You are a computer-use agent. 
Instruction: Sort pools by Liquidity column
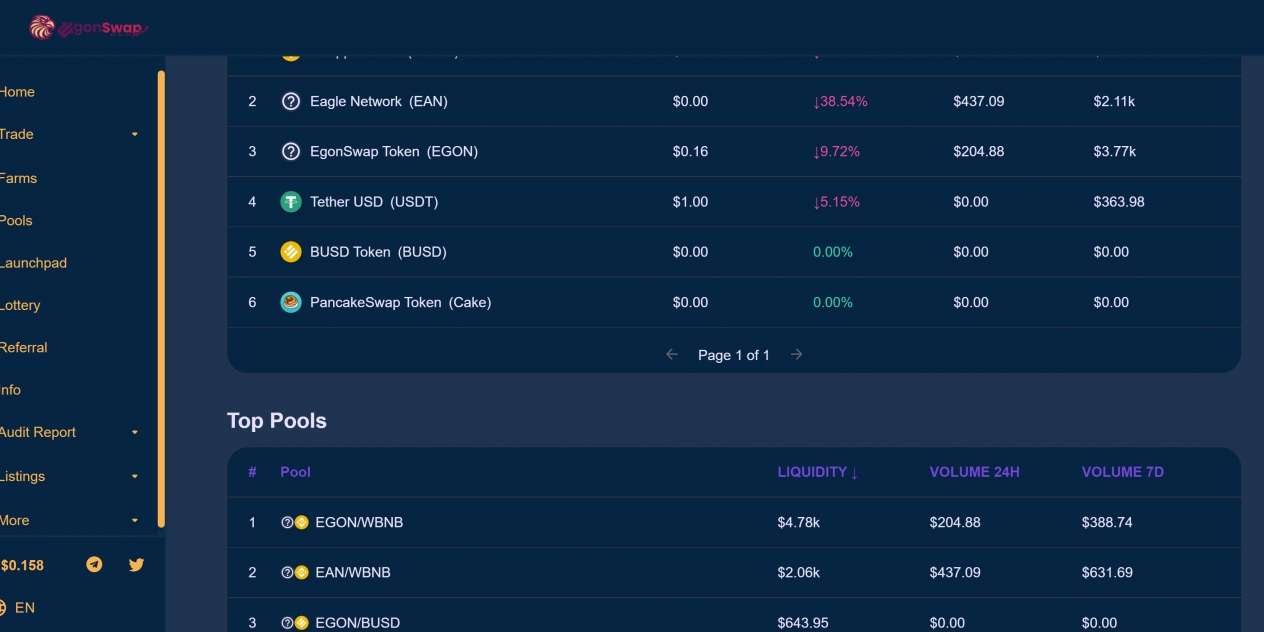click(x=818, y=472)
